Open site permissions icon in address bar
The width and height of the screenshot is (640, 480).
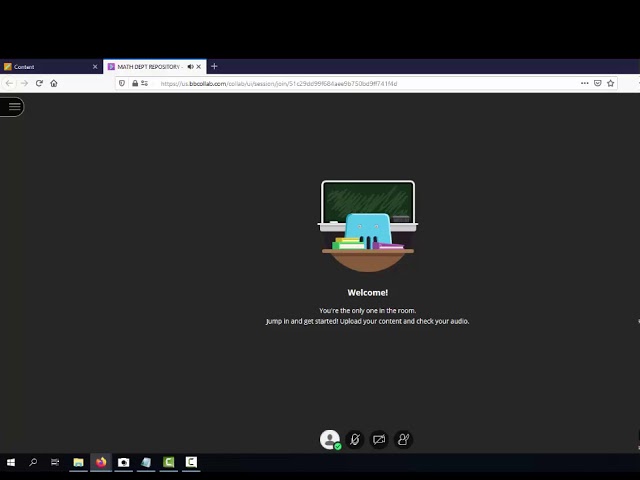(144, 83)
